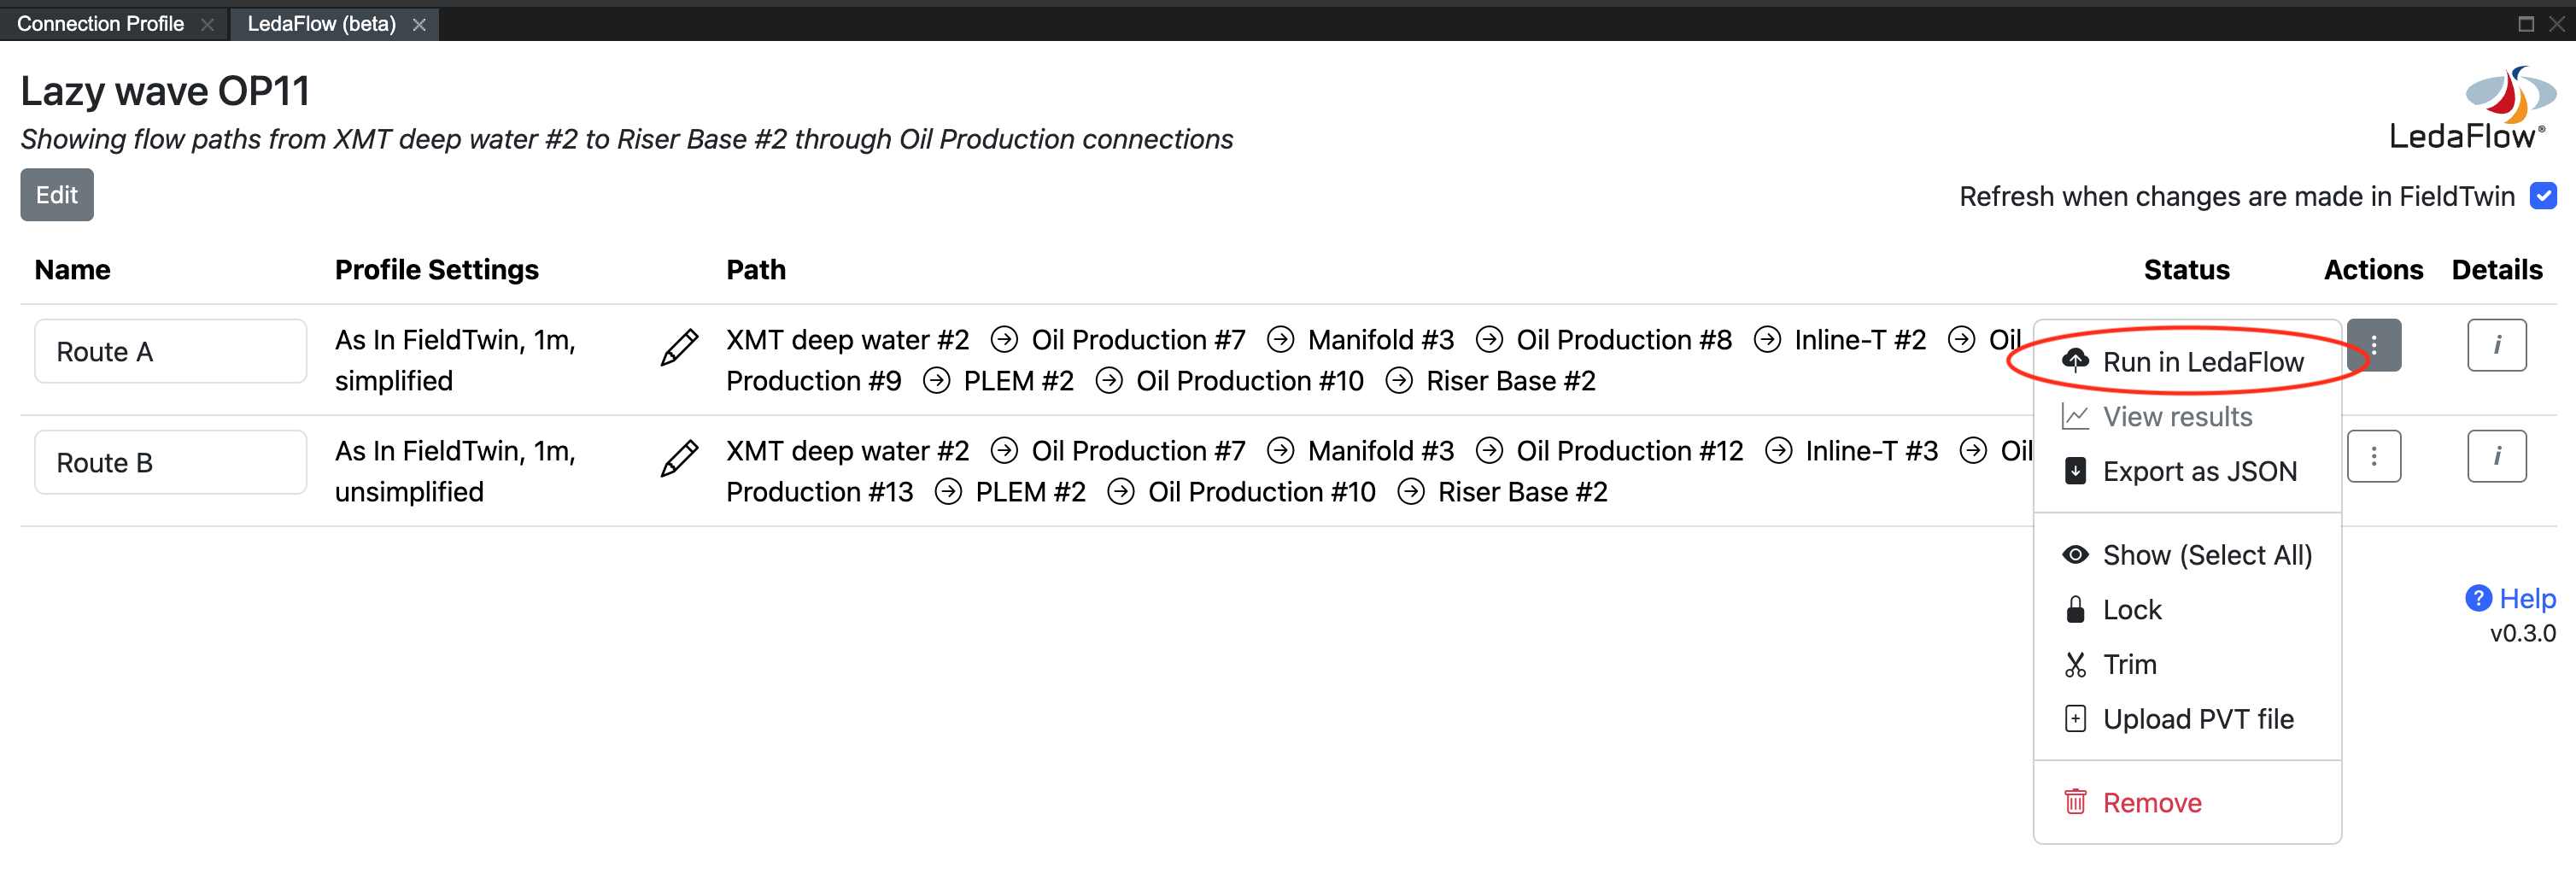This screenshot has height=885, width=2576.
Task: Toggle Show (Select All) visibility
Action: [2187, 555]
